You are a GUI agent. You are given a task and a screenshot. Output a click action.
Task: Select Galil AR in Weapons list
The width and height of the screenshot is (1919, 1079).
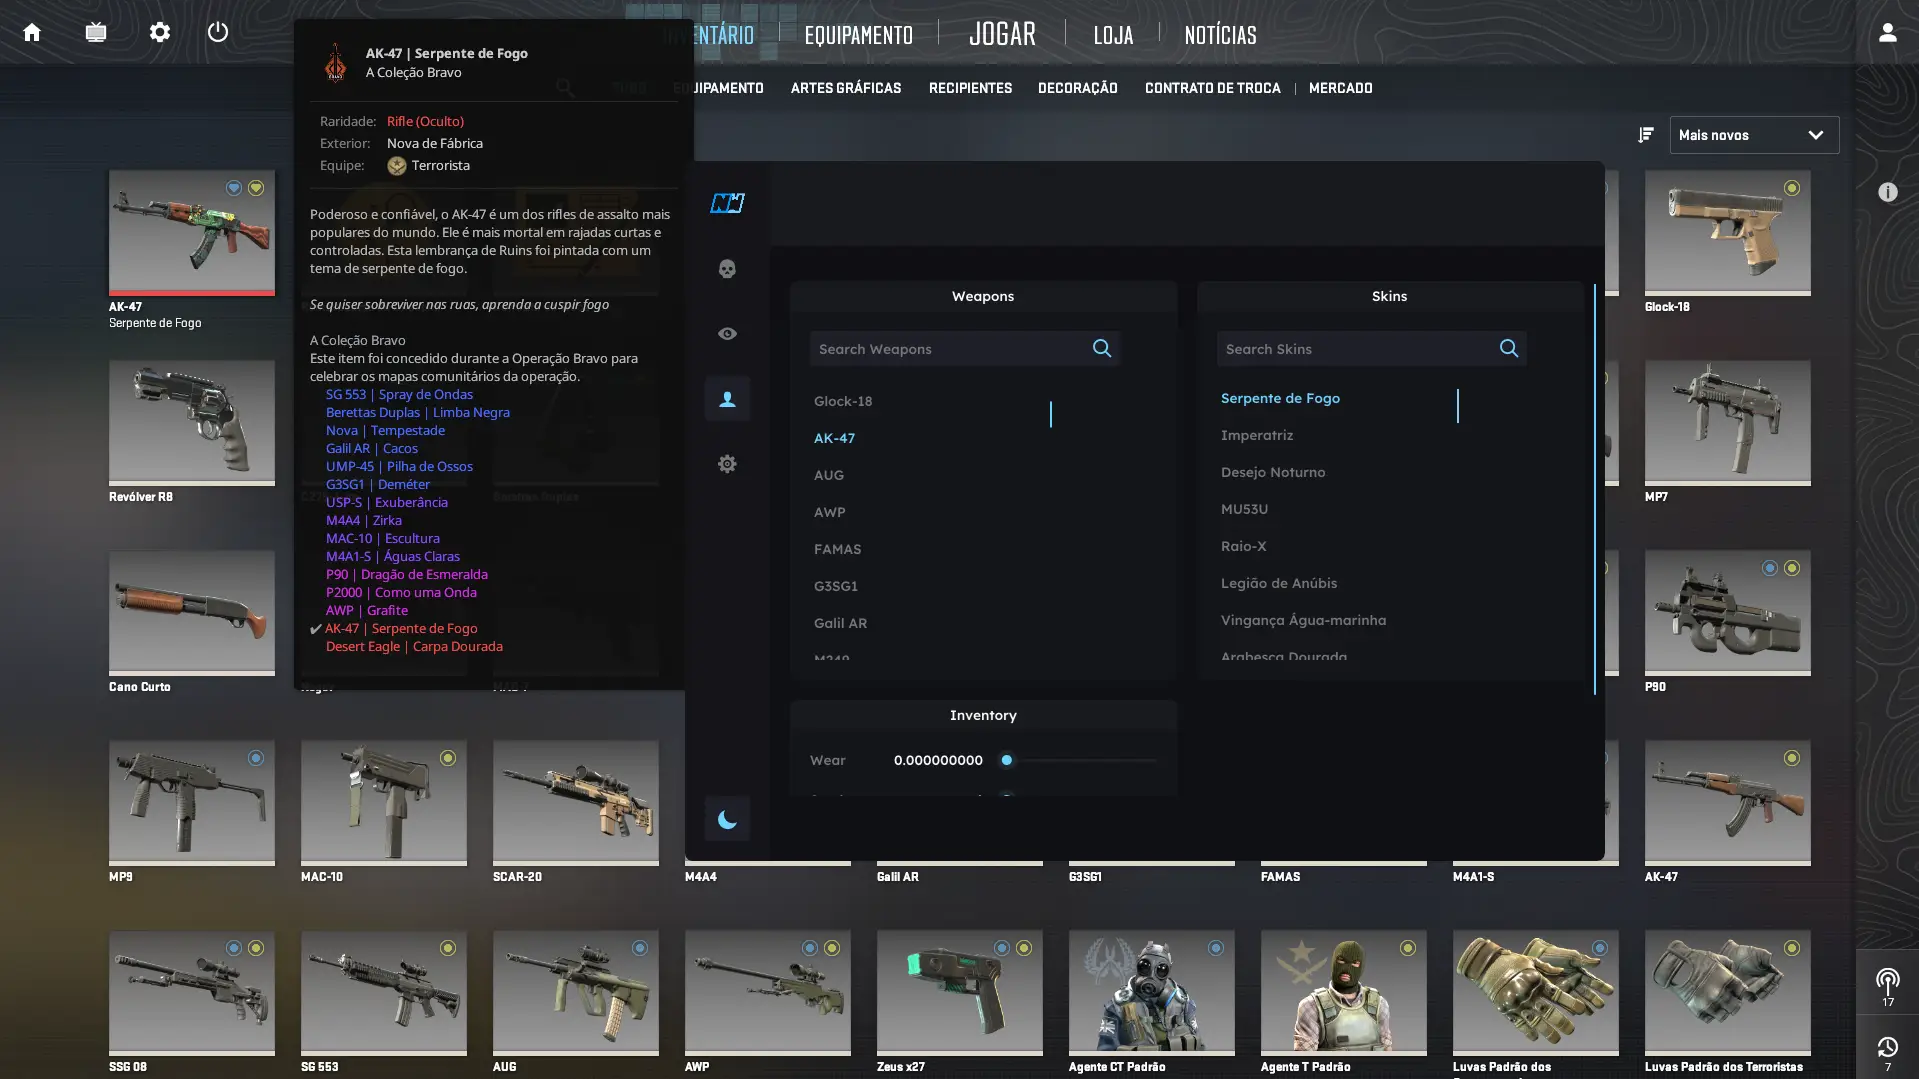(841, 623)
